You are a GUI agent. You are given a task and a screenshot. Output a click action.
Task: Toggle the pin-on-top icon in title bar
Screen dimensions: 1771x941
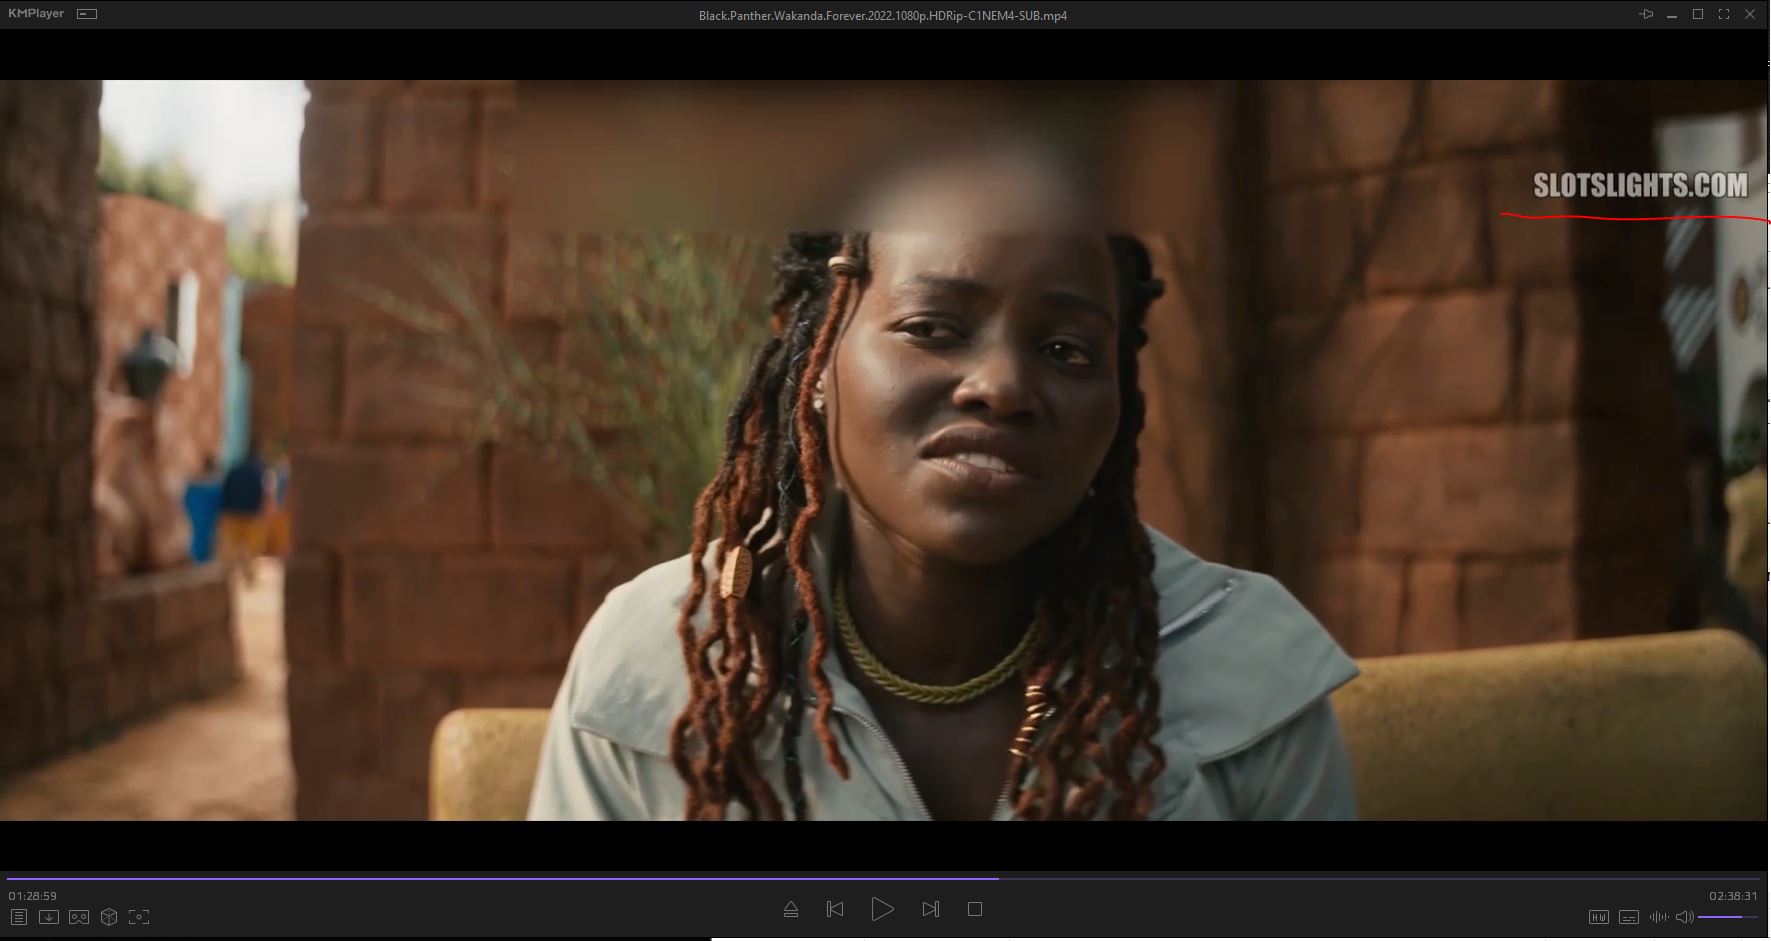(x=1646, y=14)
